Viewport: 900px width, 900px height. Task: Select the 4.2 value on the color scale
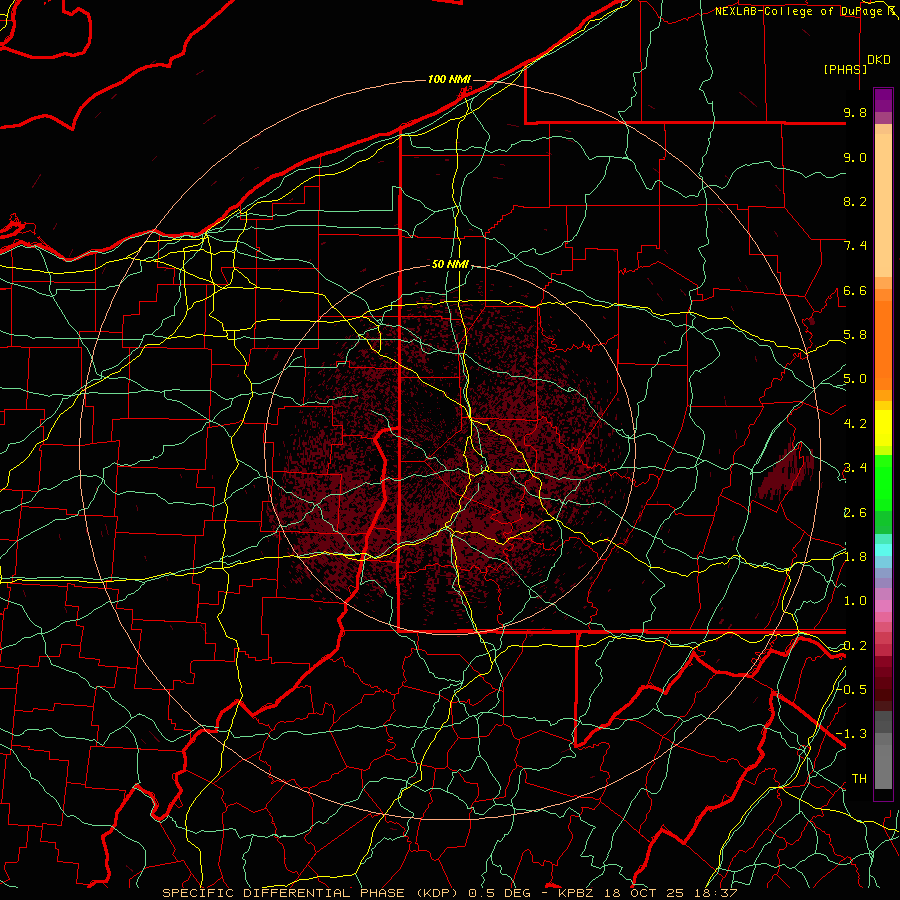855,424
